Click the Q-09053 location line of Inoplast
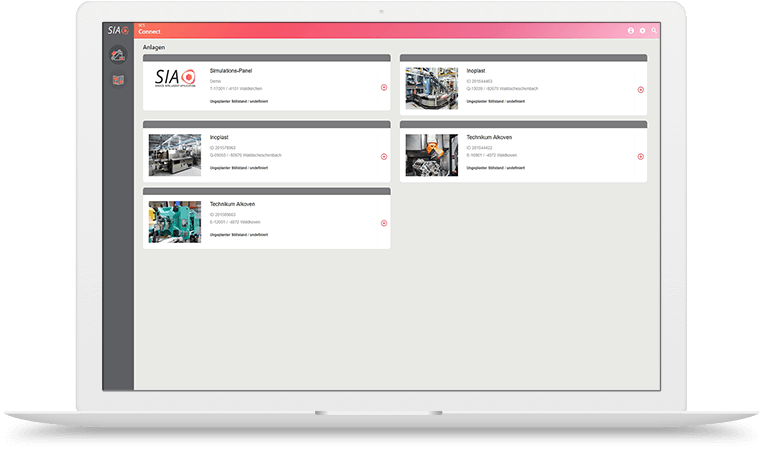 point(246,155)
